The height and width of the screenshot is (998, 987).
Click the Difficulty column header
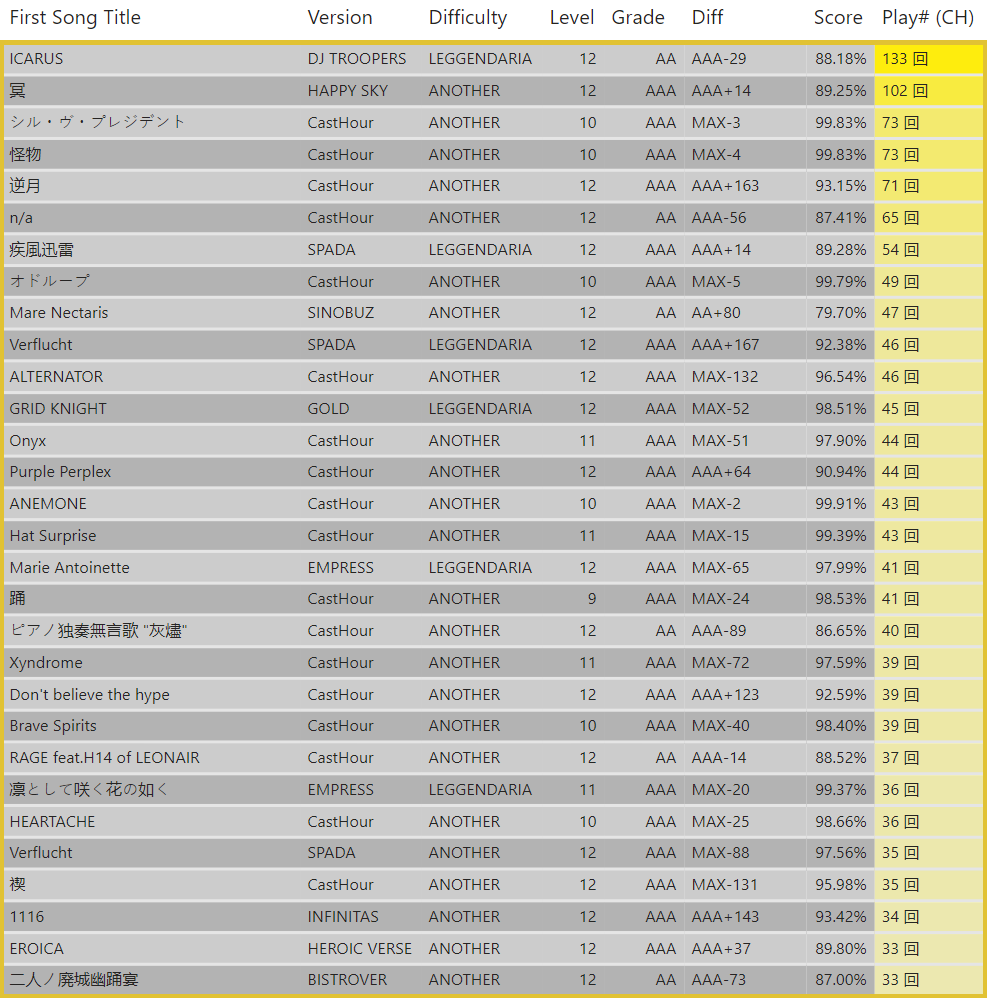[468, 18]
